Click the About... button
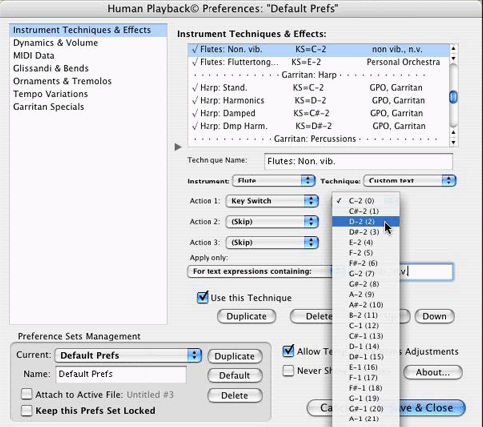483x427 pixels. 433,372
